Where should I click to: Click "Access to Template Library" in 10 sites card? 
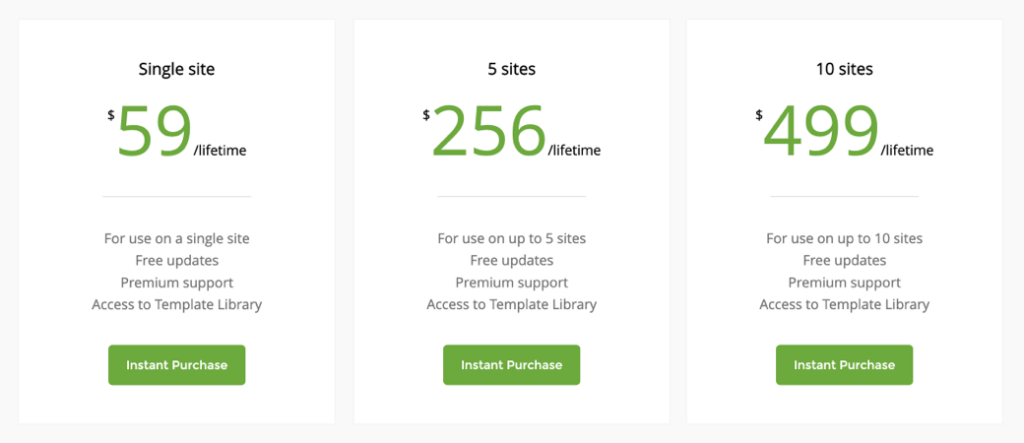844,305
